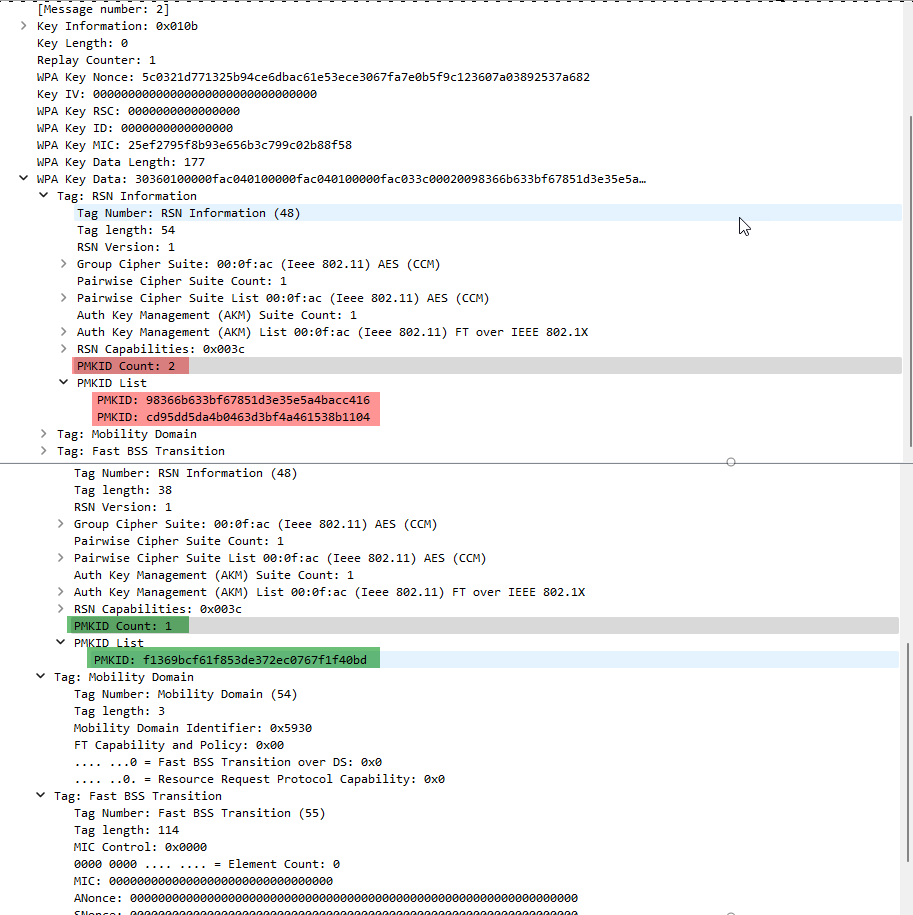The width and height of the screenshot is (913, 915).
Task: Expand the Auth Key Management (AKM) List
Action: (62, 331)
